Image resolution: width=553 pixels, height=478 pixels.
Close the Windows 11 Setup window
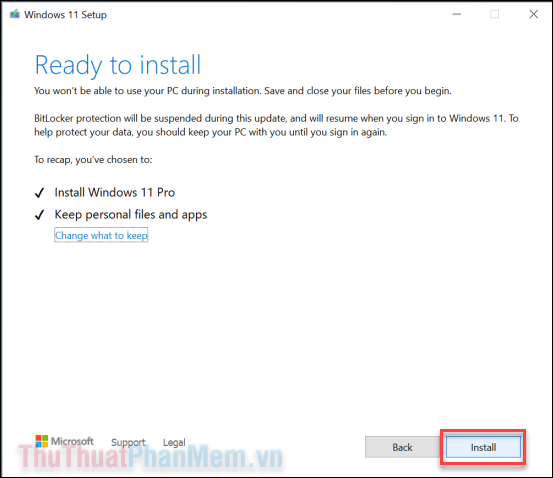[534, 14]
